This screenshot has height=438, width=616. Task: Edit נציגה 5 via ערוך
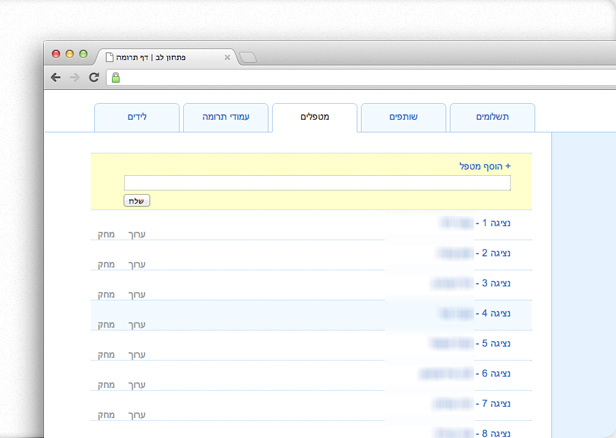(x=137, y=355)
